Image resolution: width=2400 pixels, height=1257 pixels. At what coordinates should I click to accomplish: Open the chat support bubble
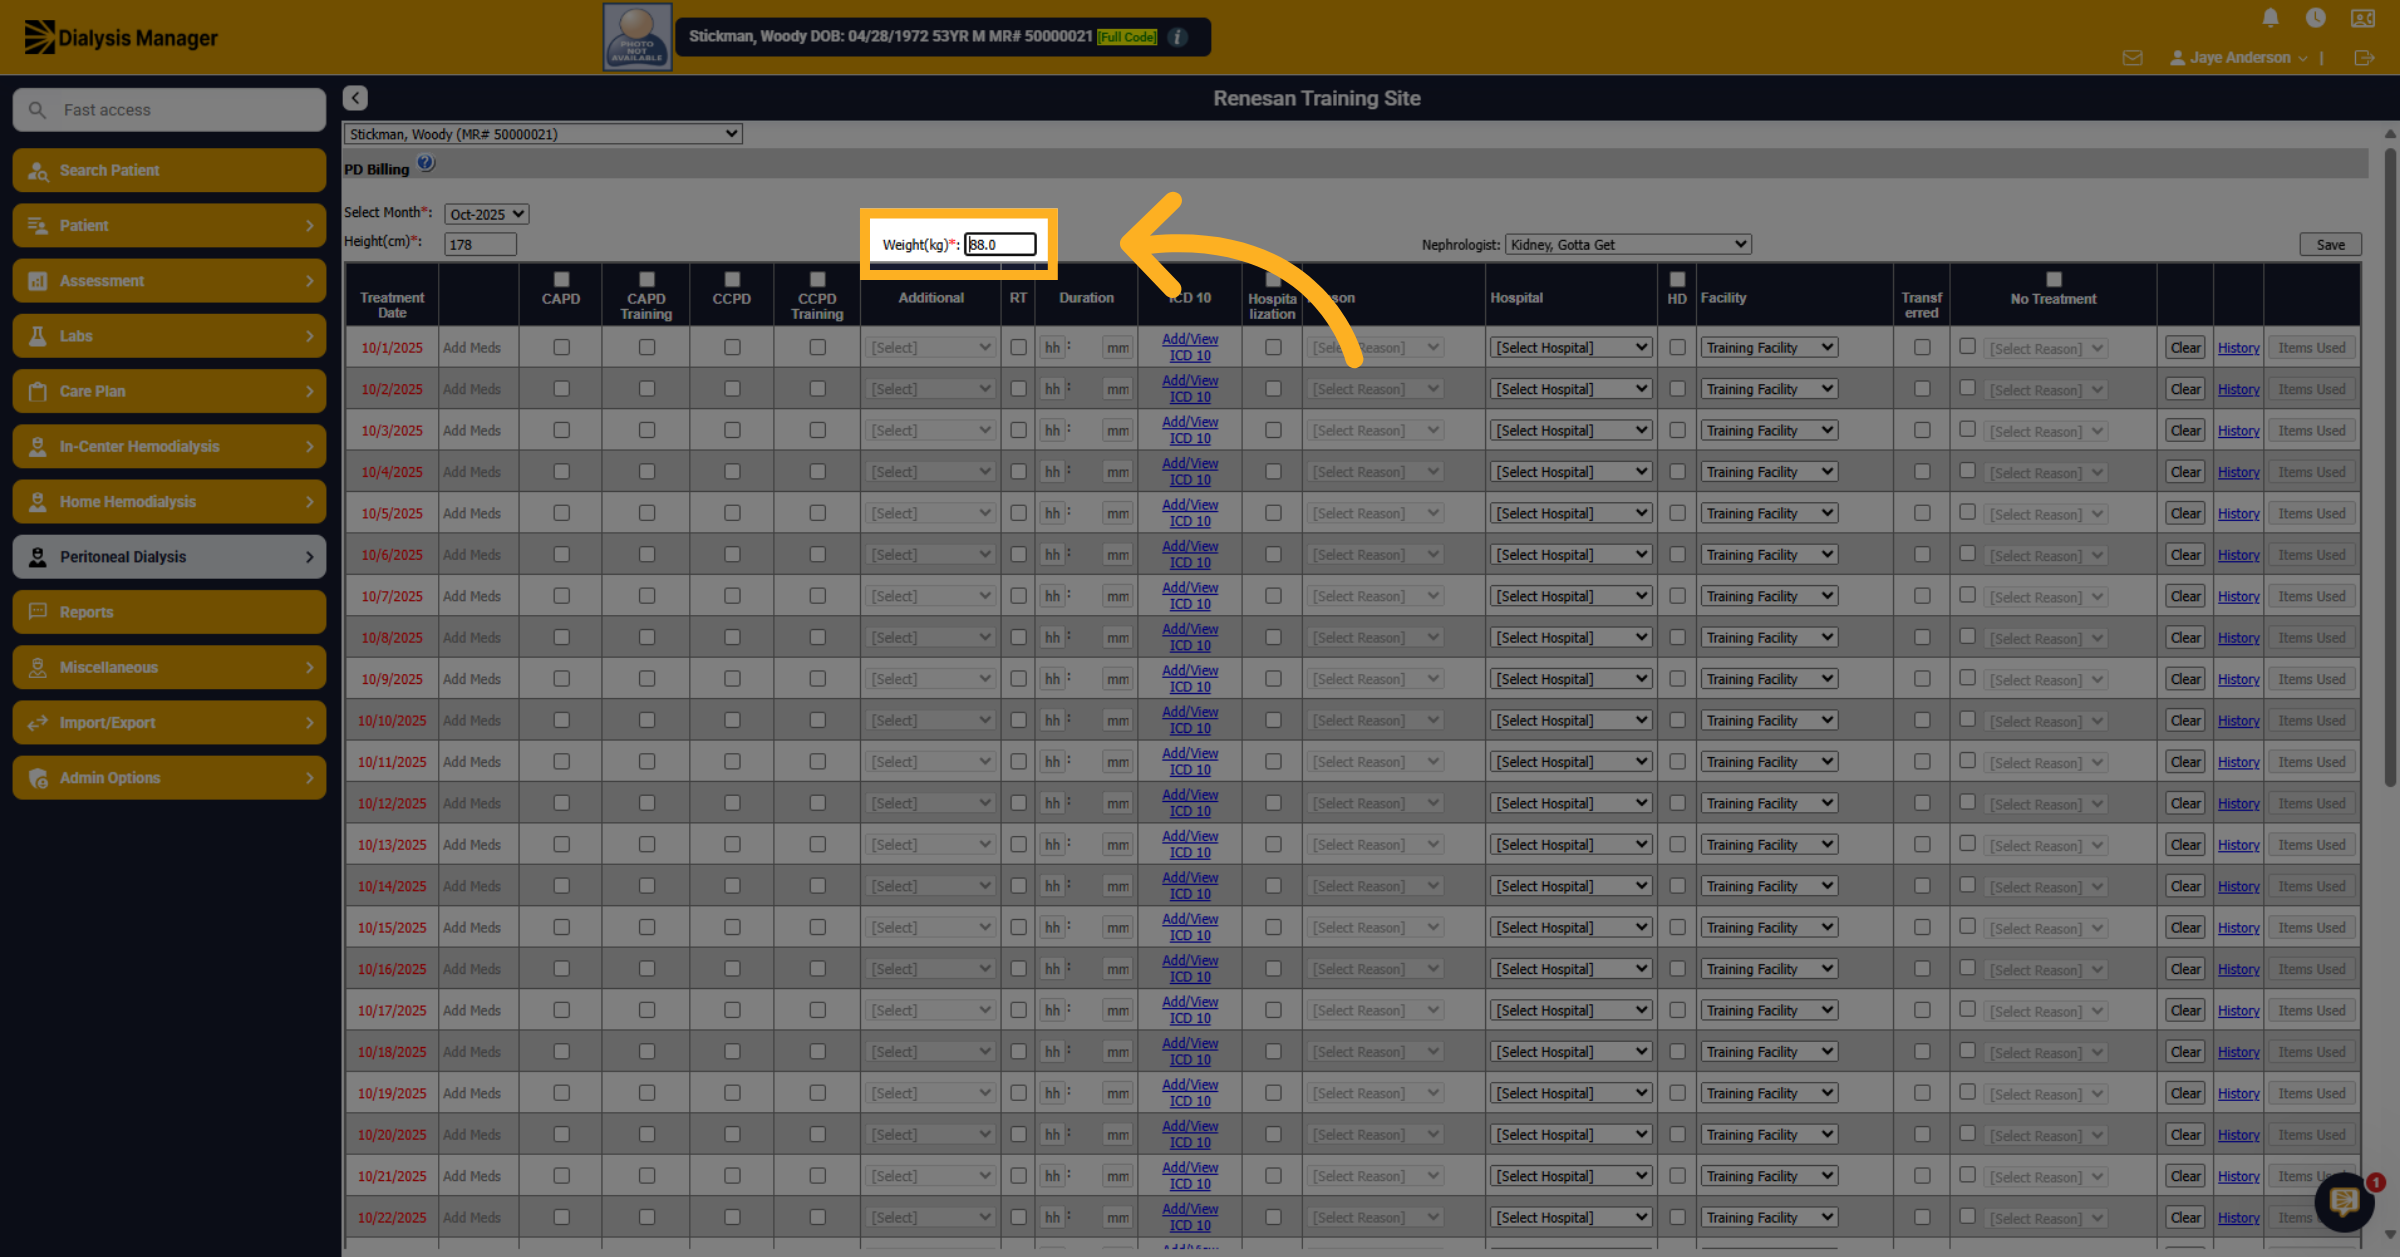tap(2344, 1201)
